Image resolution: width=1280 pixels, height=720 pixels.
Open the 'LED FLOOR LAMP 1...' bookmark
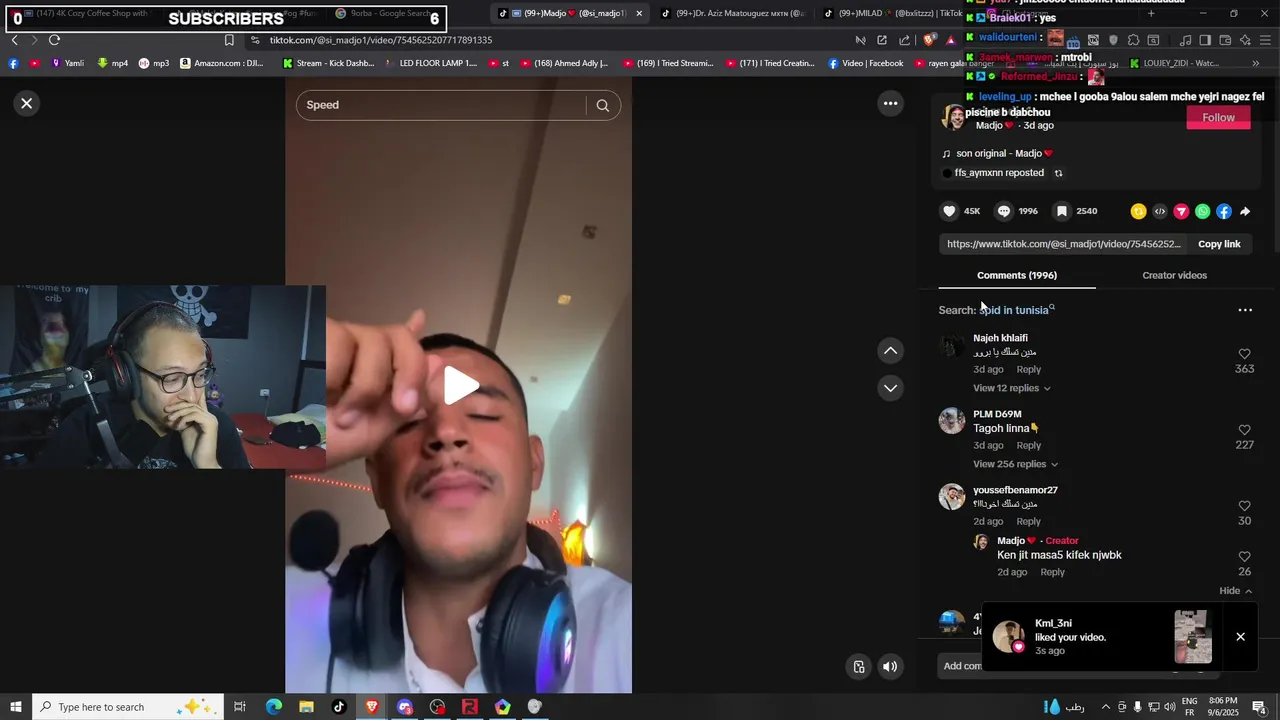[x=430, y=63]
